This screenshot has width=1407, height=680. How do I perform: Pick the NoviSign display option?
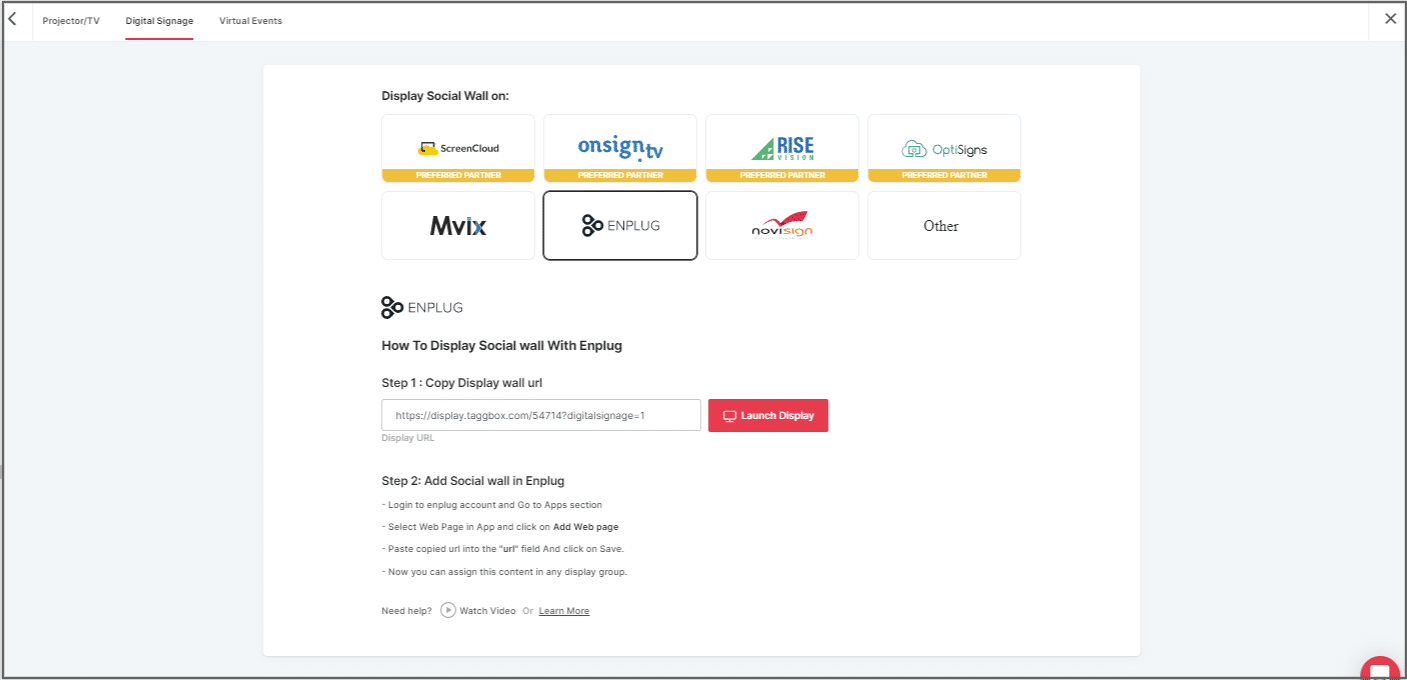point(782,226)
